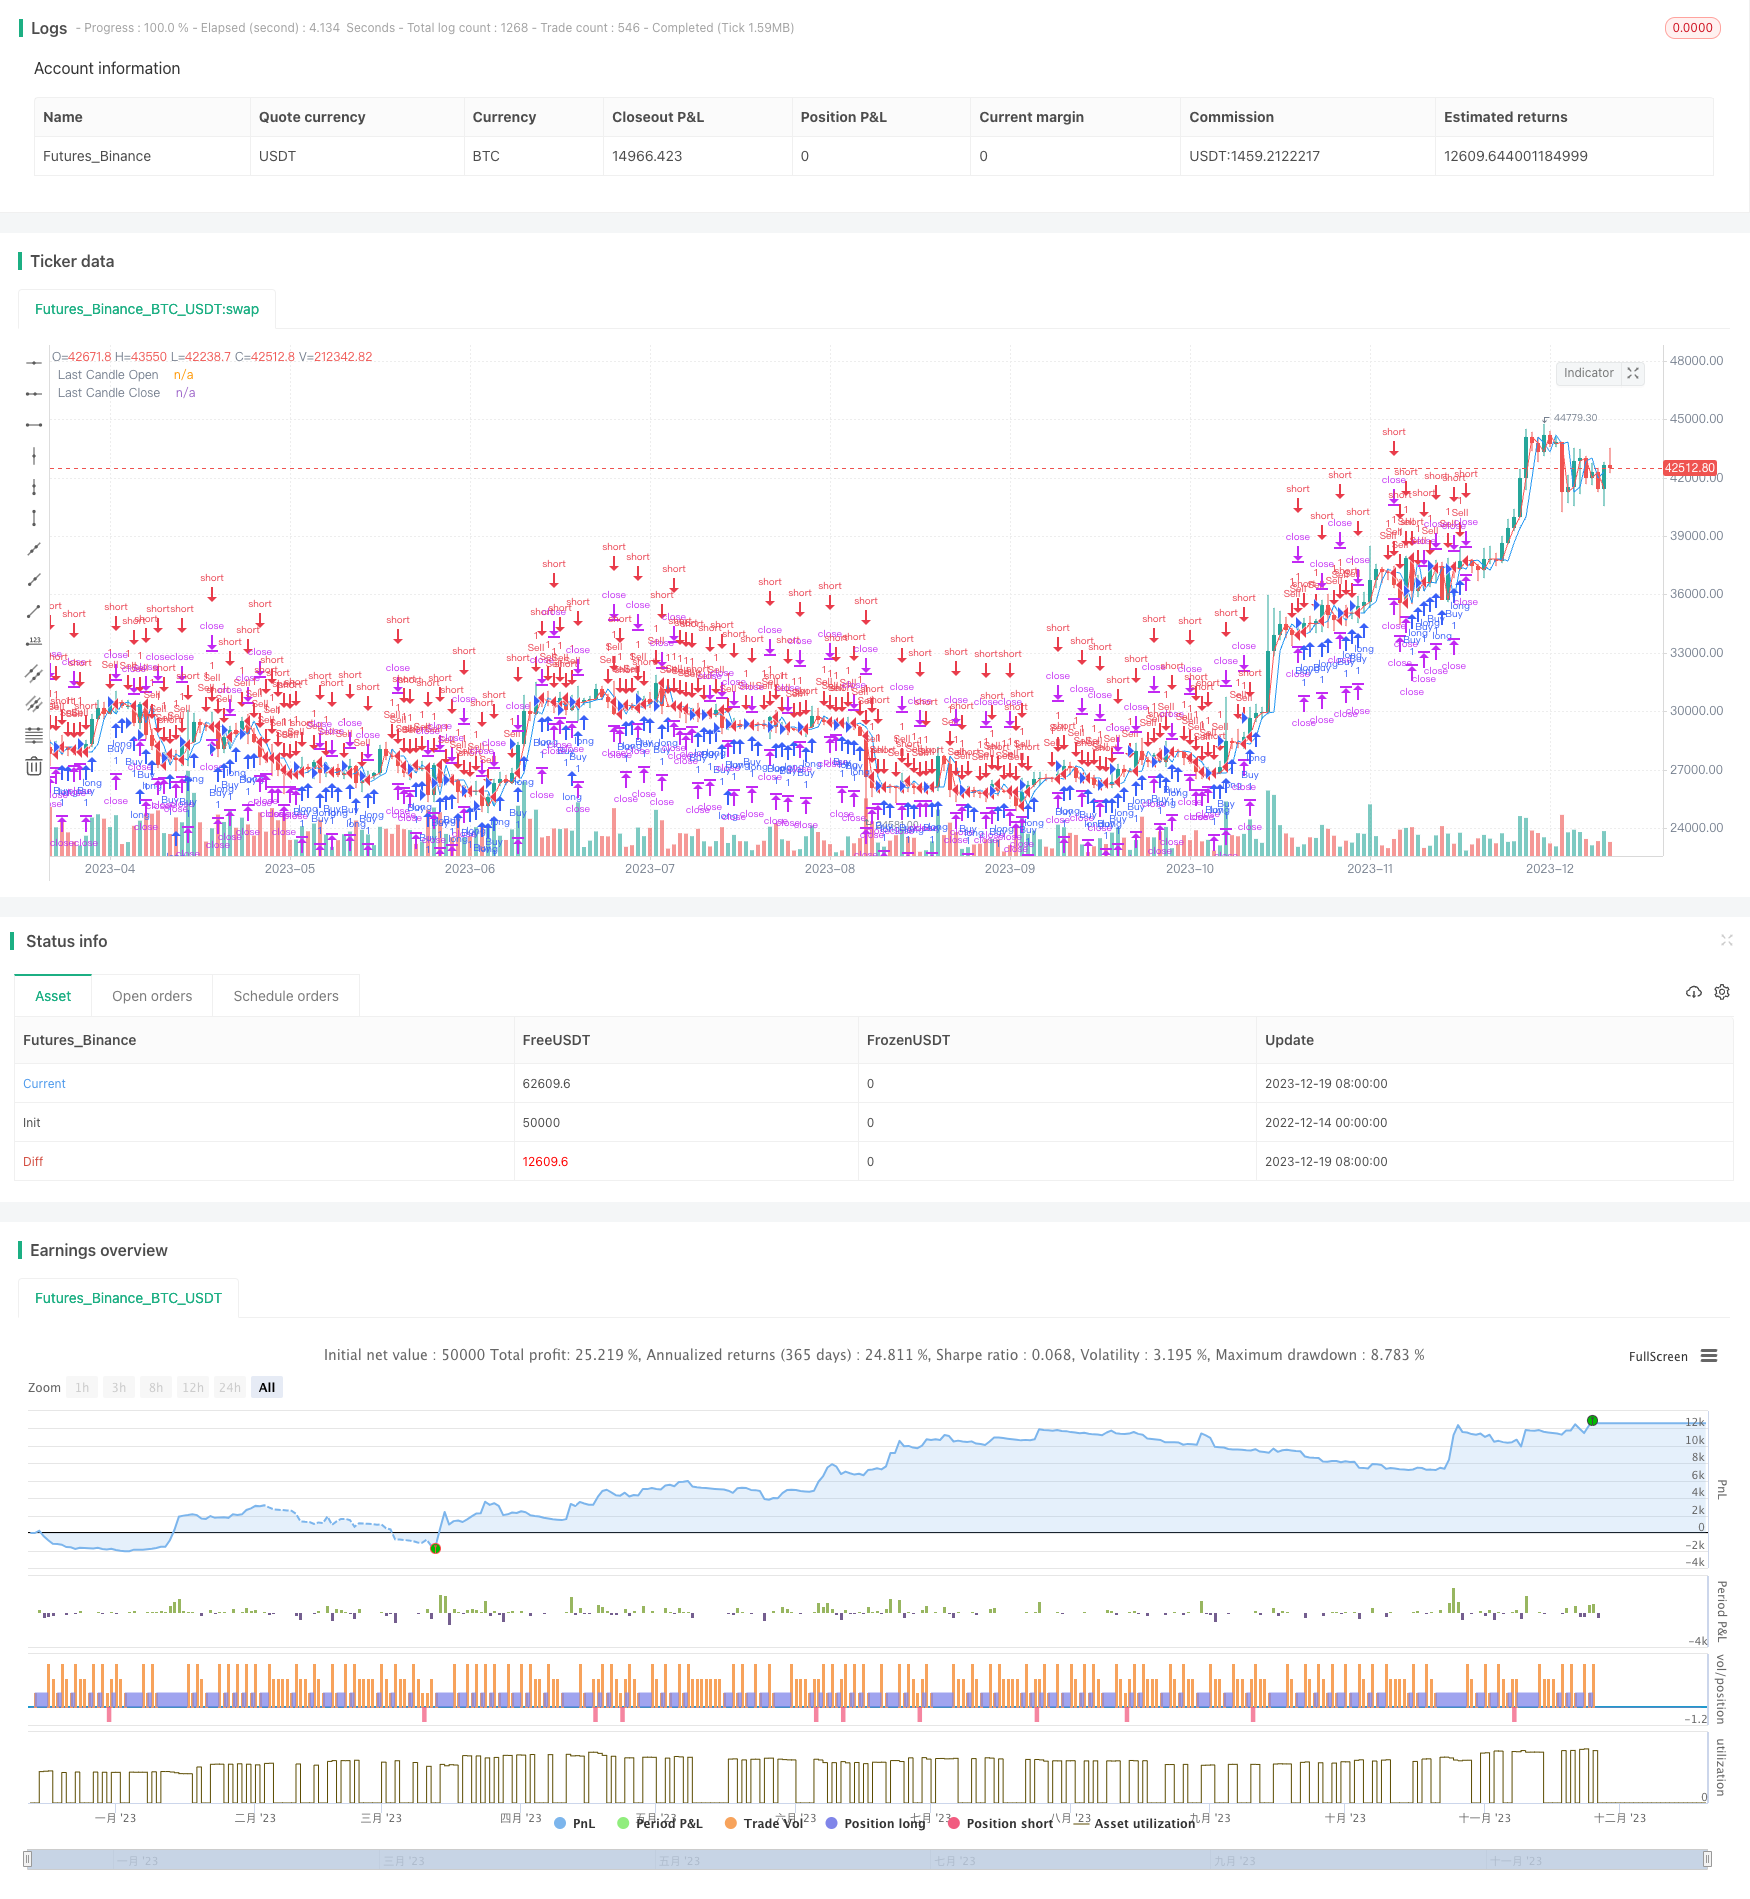The height and width of the screenshot is (1899, 1750).
Task: Collapse the Status info panel with corner icon
Action: [x=1726, y=940]
